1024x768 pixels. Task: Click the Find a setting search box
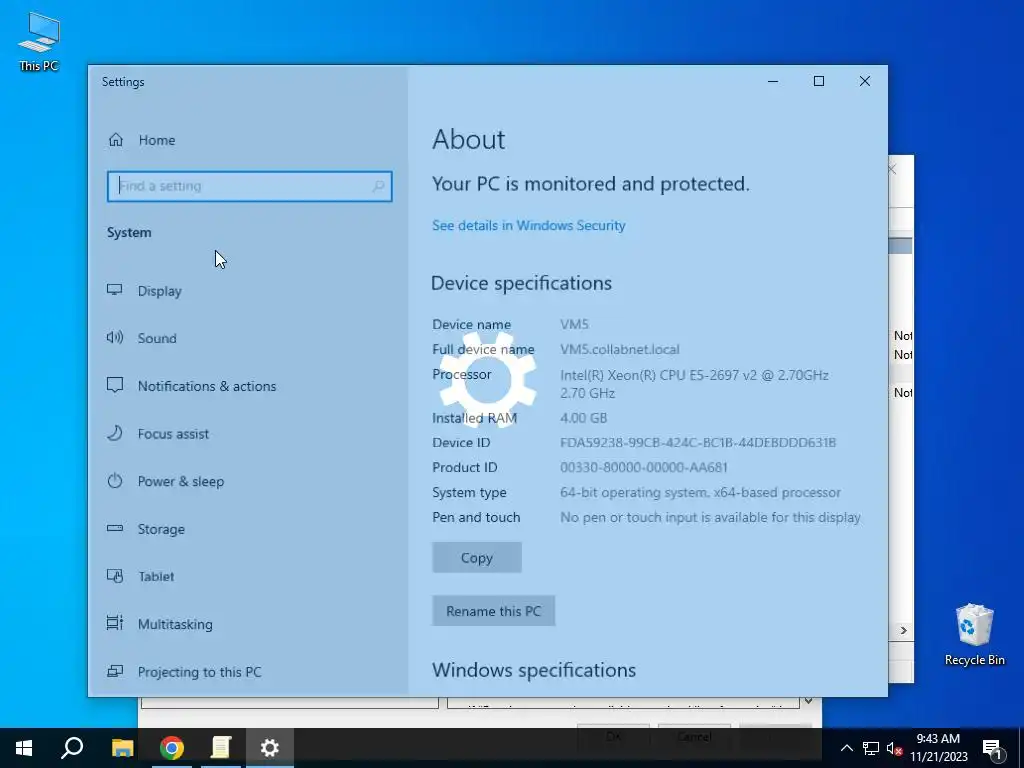point(249,186)
